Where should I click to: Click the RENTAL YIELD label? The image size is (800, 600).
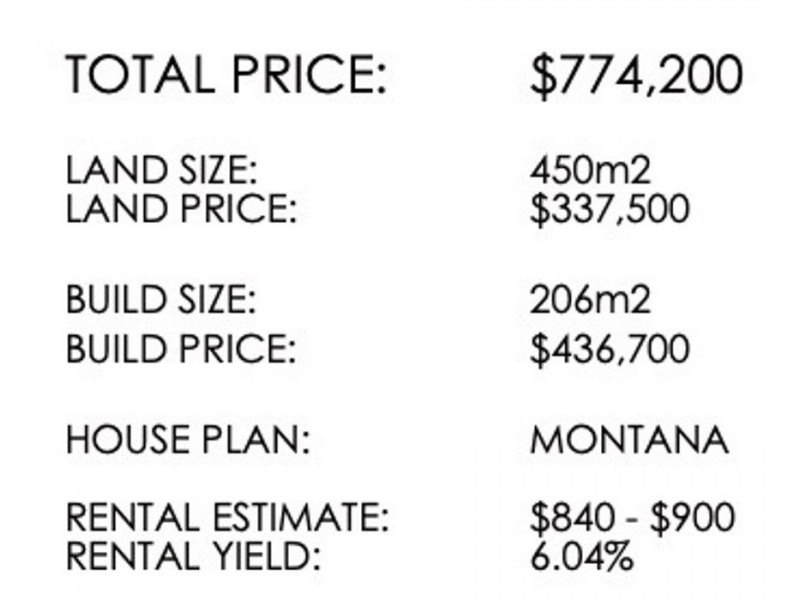coord(193,556)
